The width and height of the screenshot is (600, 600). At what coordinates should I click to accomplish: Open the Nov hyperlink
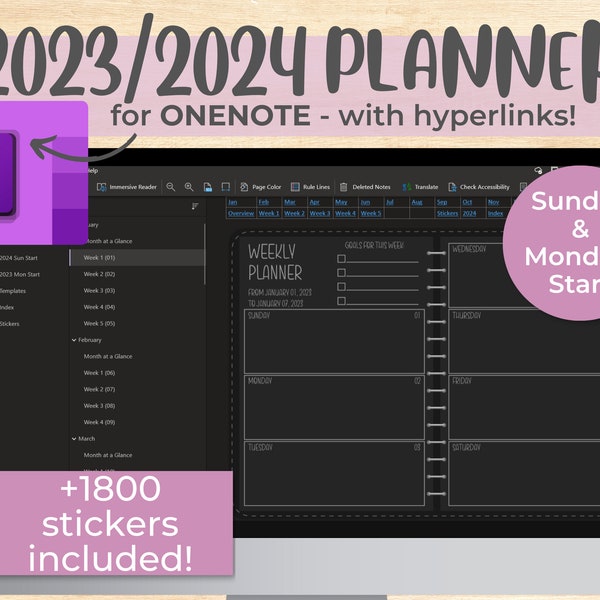pos(493,202)
